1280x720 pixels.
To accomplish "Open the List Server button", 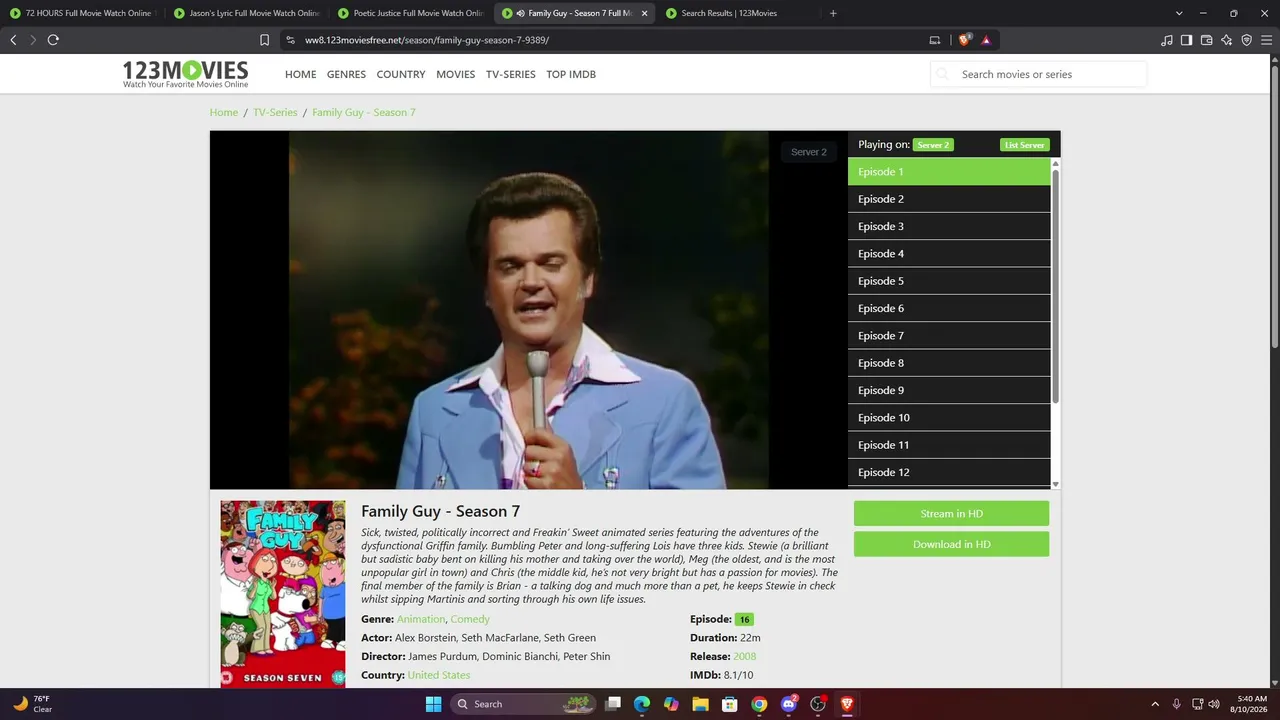I will [x=1025, y=145].
